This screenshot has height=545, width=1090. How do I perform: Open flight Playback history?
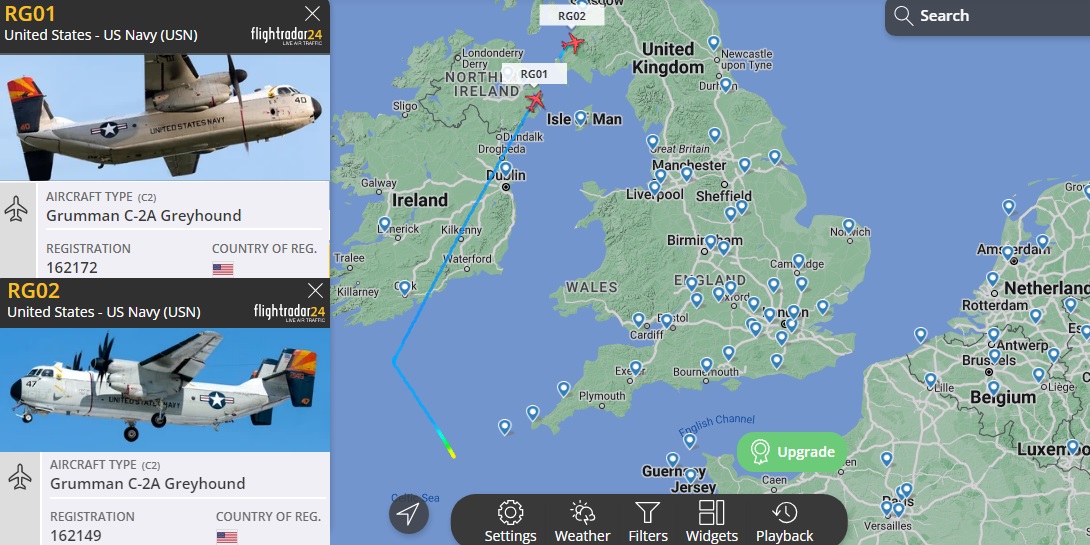pos(784,522)
